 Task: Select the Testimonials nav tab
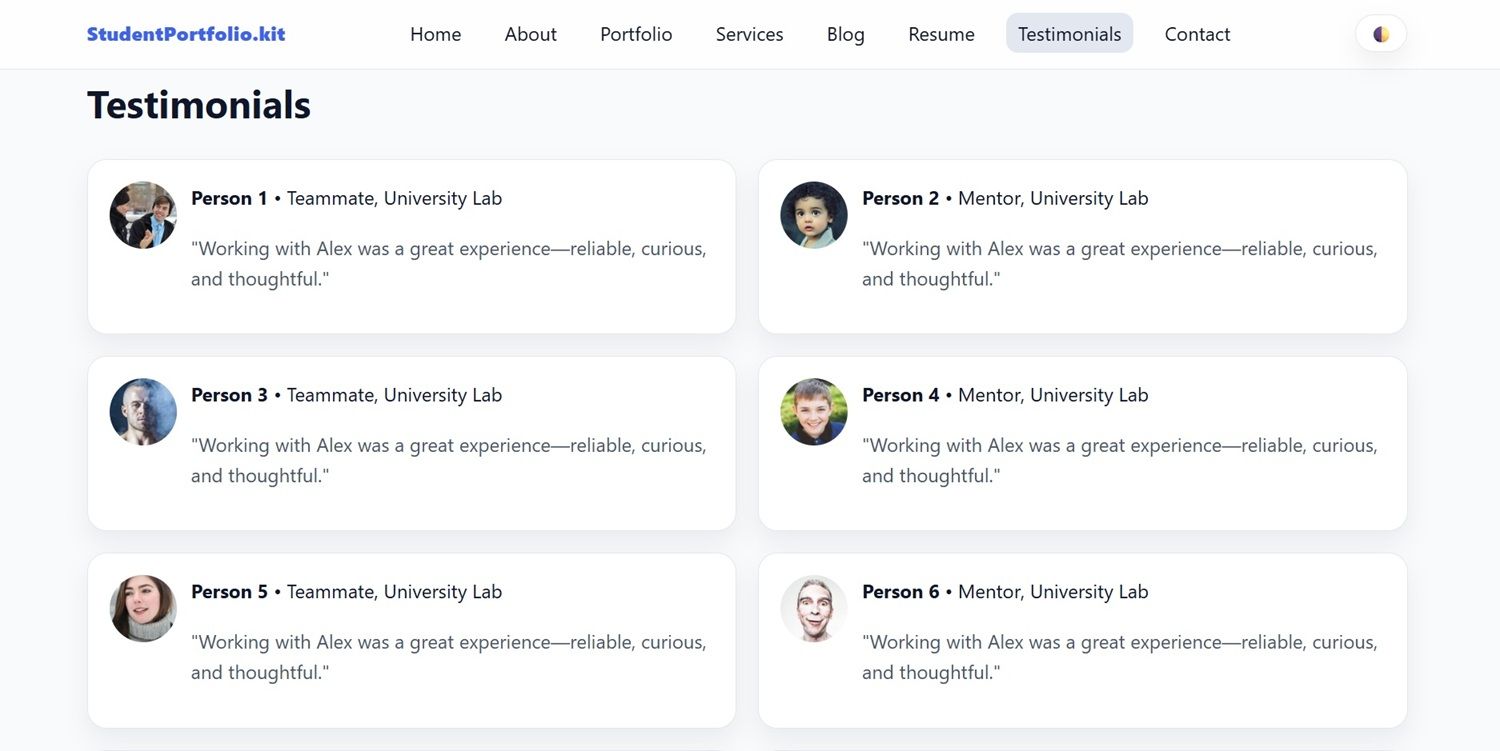(x=1069, y=34)
